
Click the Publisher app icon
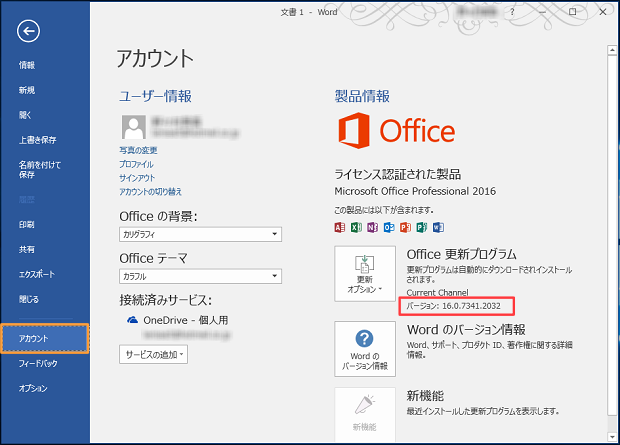(x=422, y=227)
